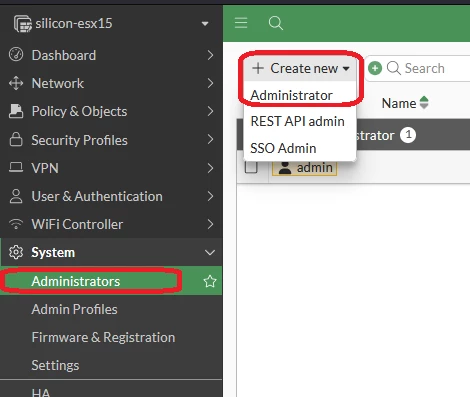470x397 pixels.
Task: Toggle the hamburger menu icon
Action: (241, 23)
